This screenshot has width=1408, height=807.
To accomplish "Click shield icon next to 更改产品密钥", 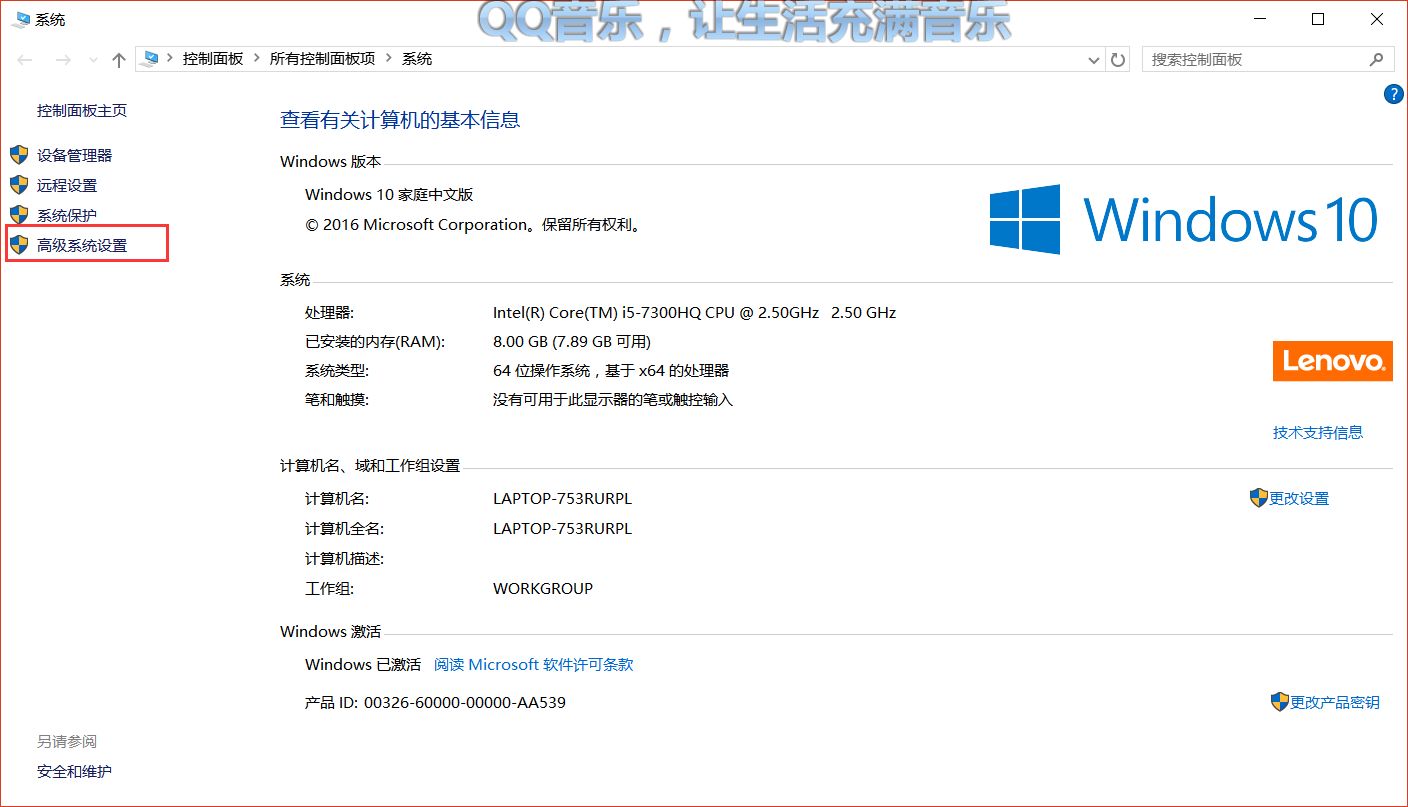I will (1280, 702).
